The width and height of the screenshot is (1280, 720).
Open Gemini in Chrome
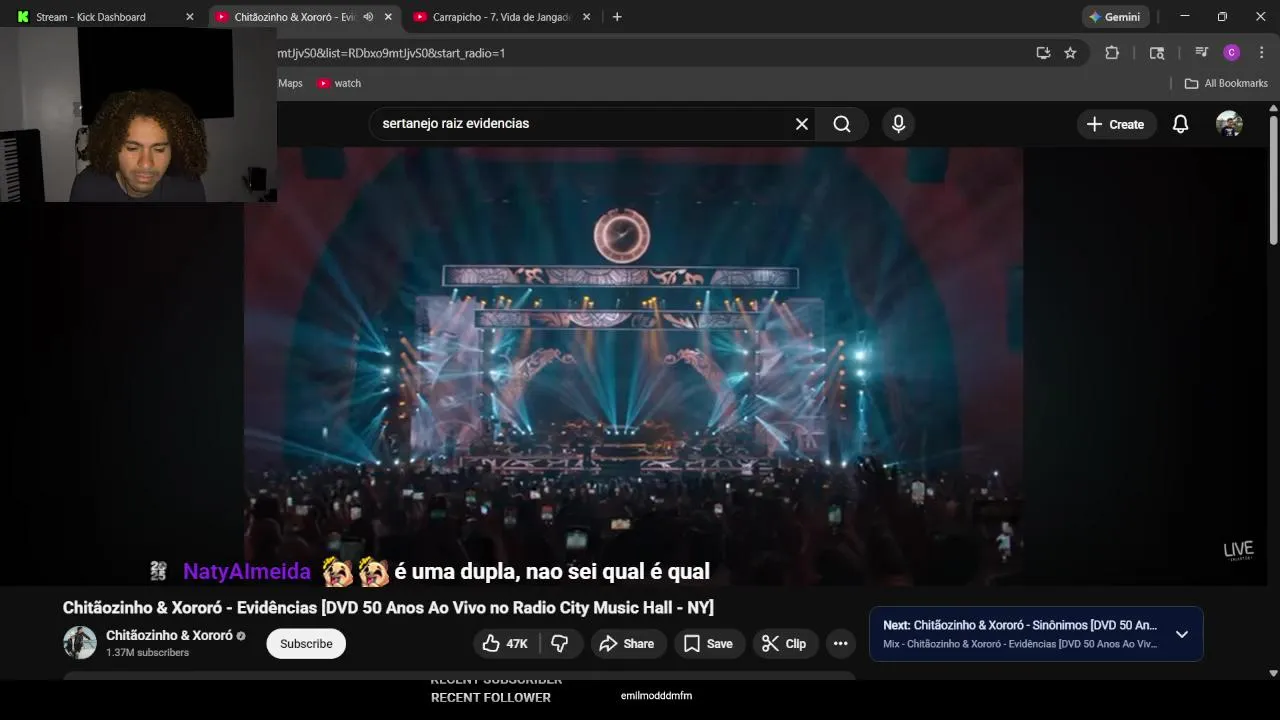(x=1115, y=17)
